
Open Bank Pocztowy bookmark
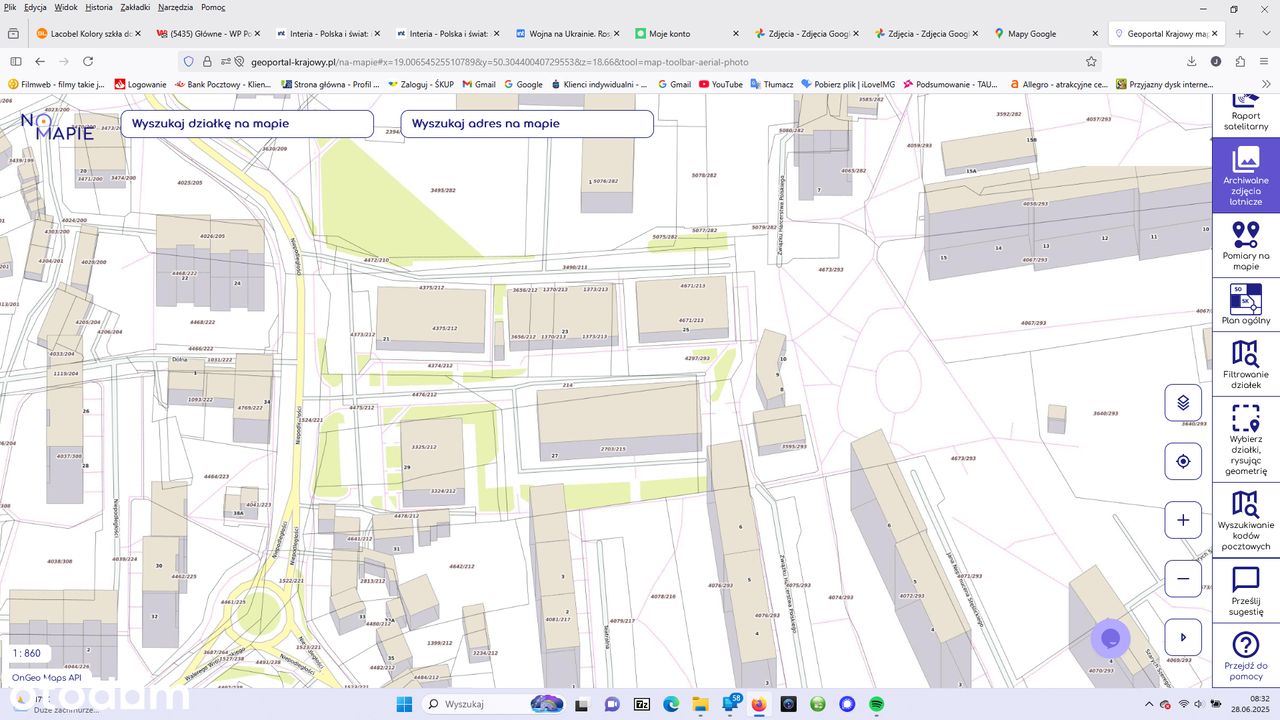coord(222,85)
